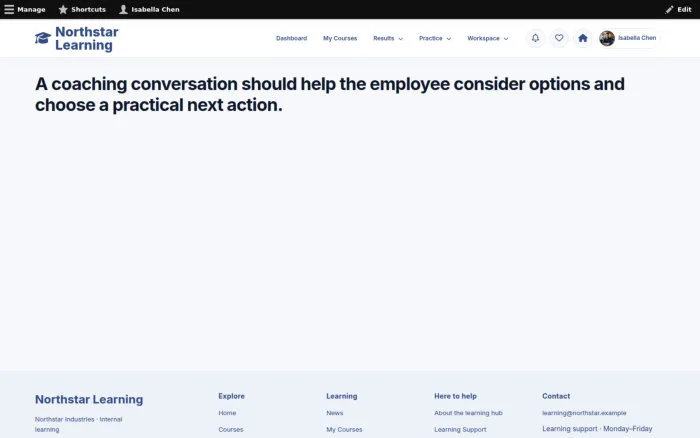Open the Shortcuts star menu
This screenshot has height=438, width=700.
82,9
